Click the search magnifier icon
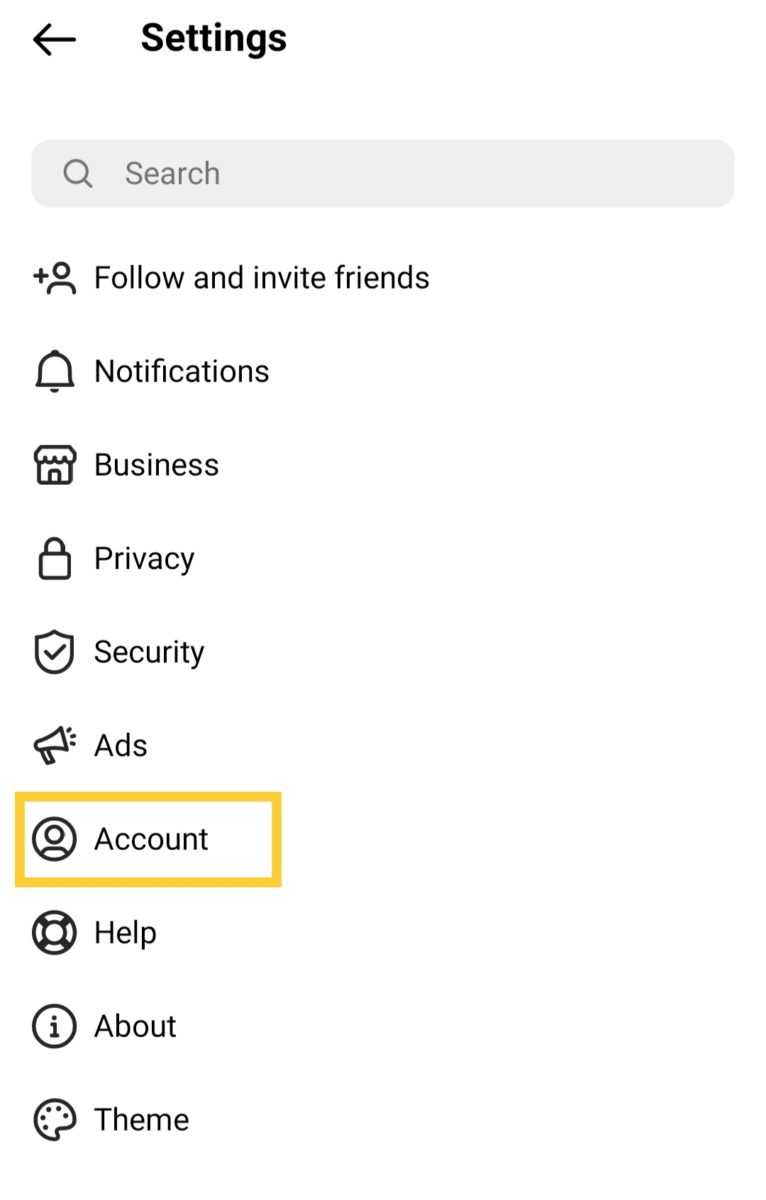 click(78, 173)
